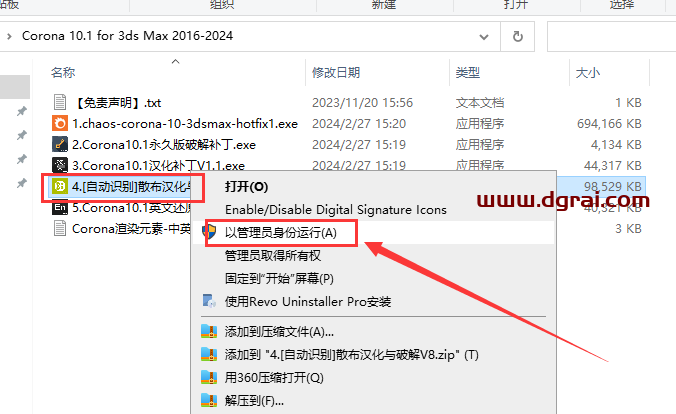Click the size value 44,317 KB
This screenshot has width=676, height=414.
pos(613,166)
